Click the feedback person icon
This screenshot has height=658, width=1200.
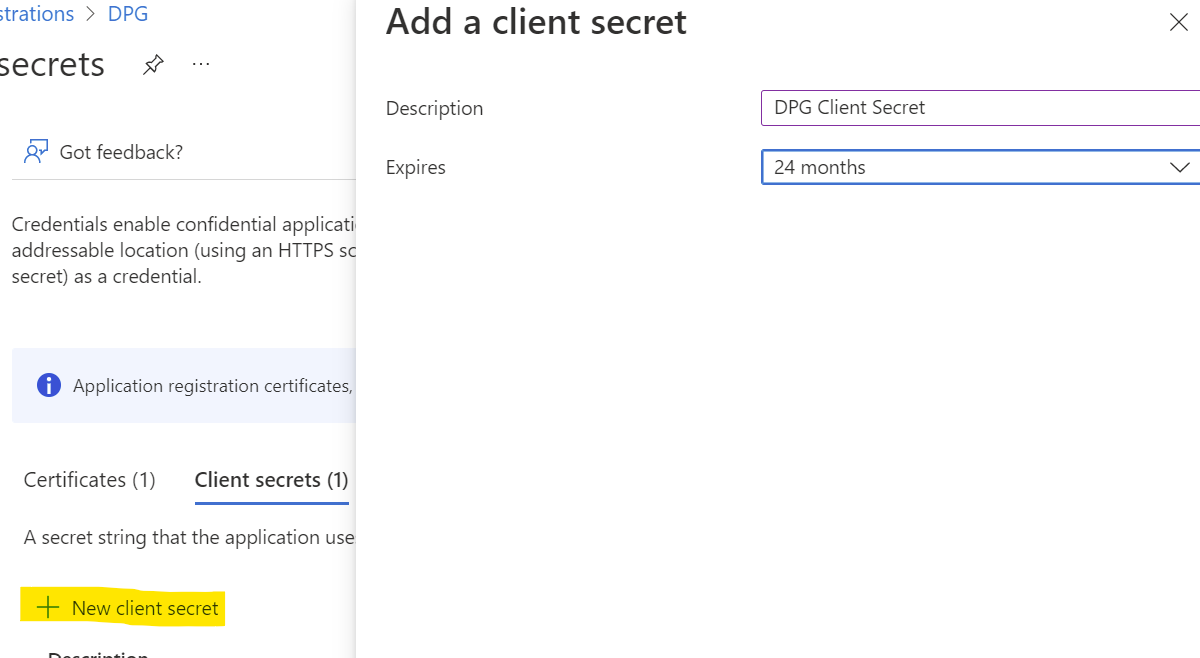coord(36,152)
